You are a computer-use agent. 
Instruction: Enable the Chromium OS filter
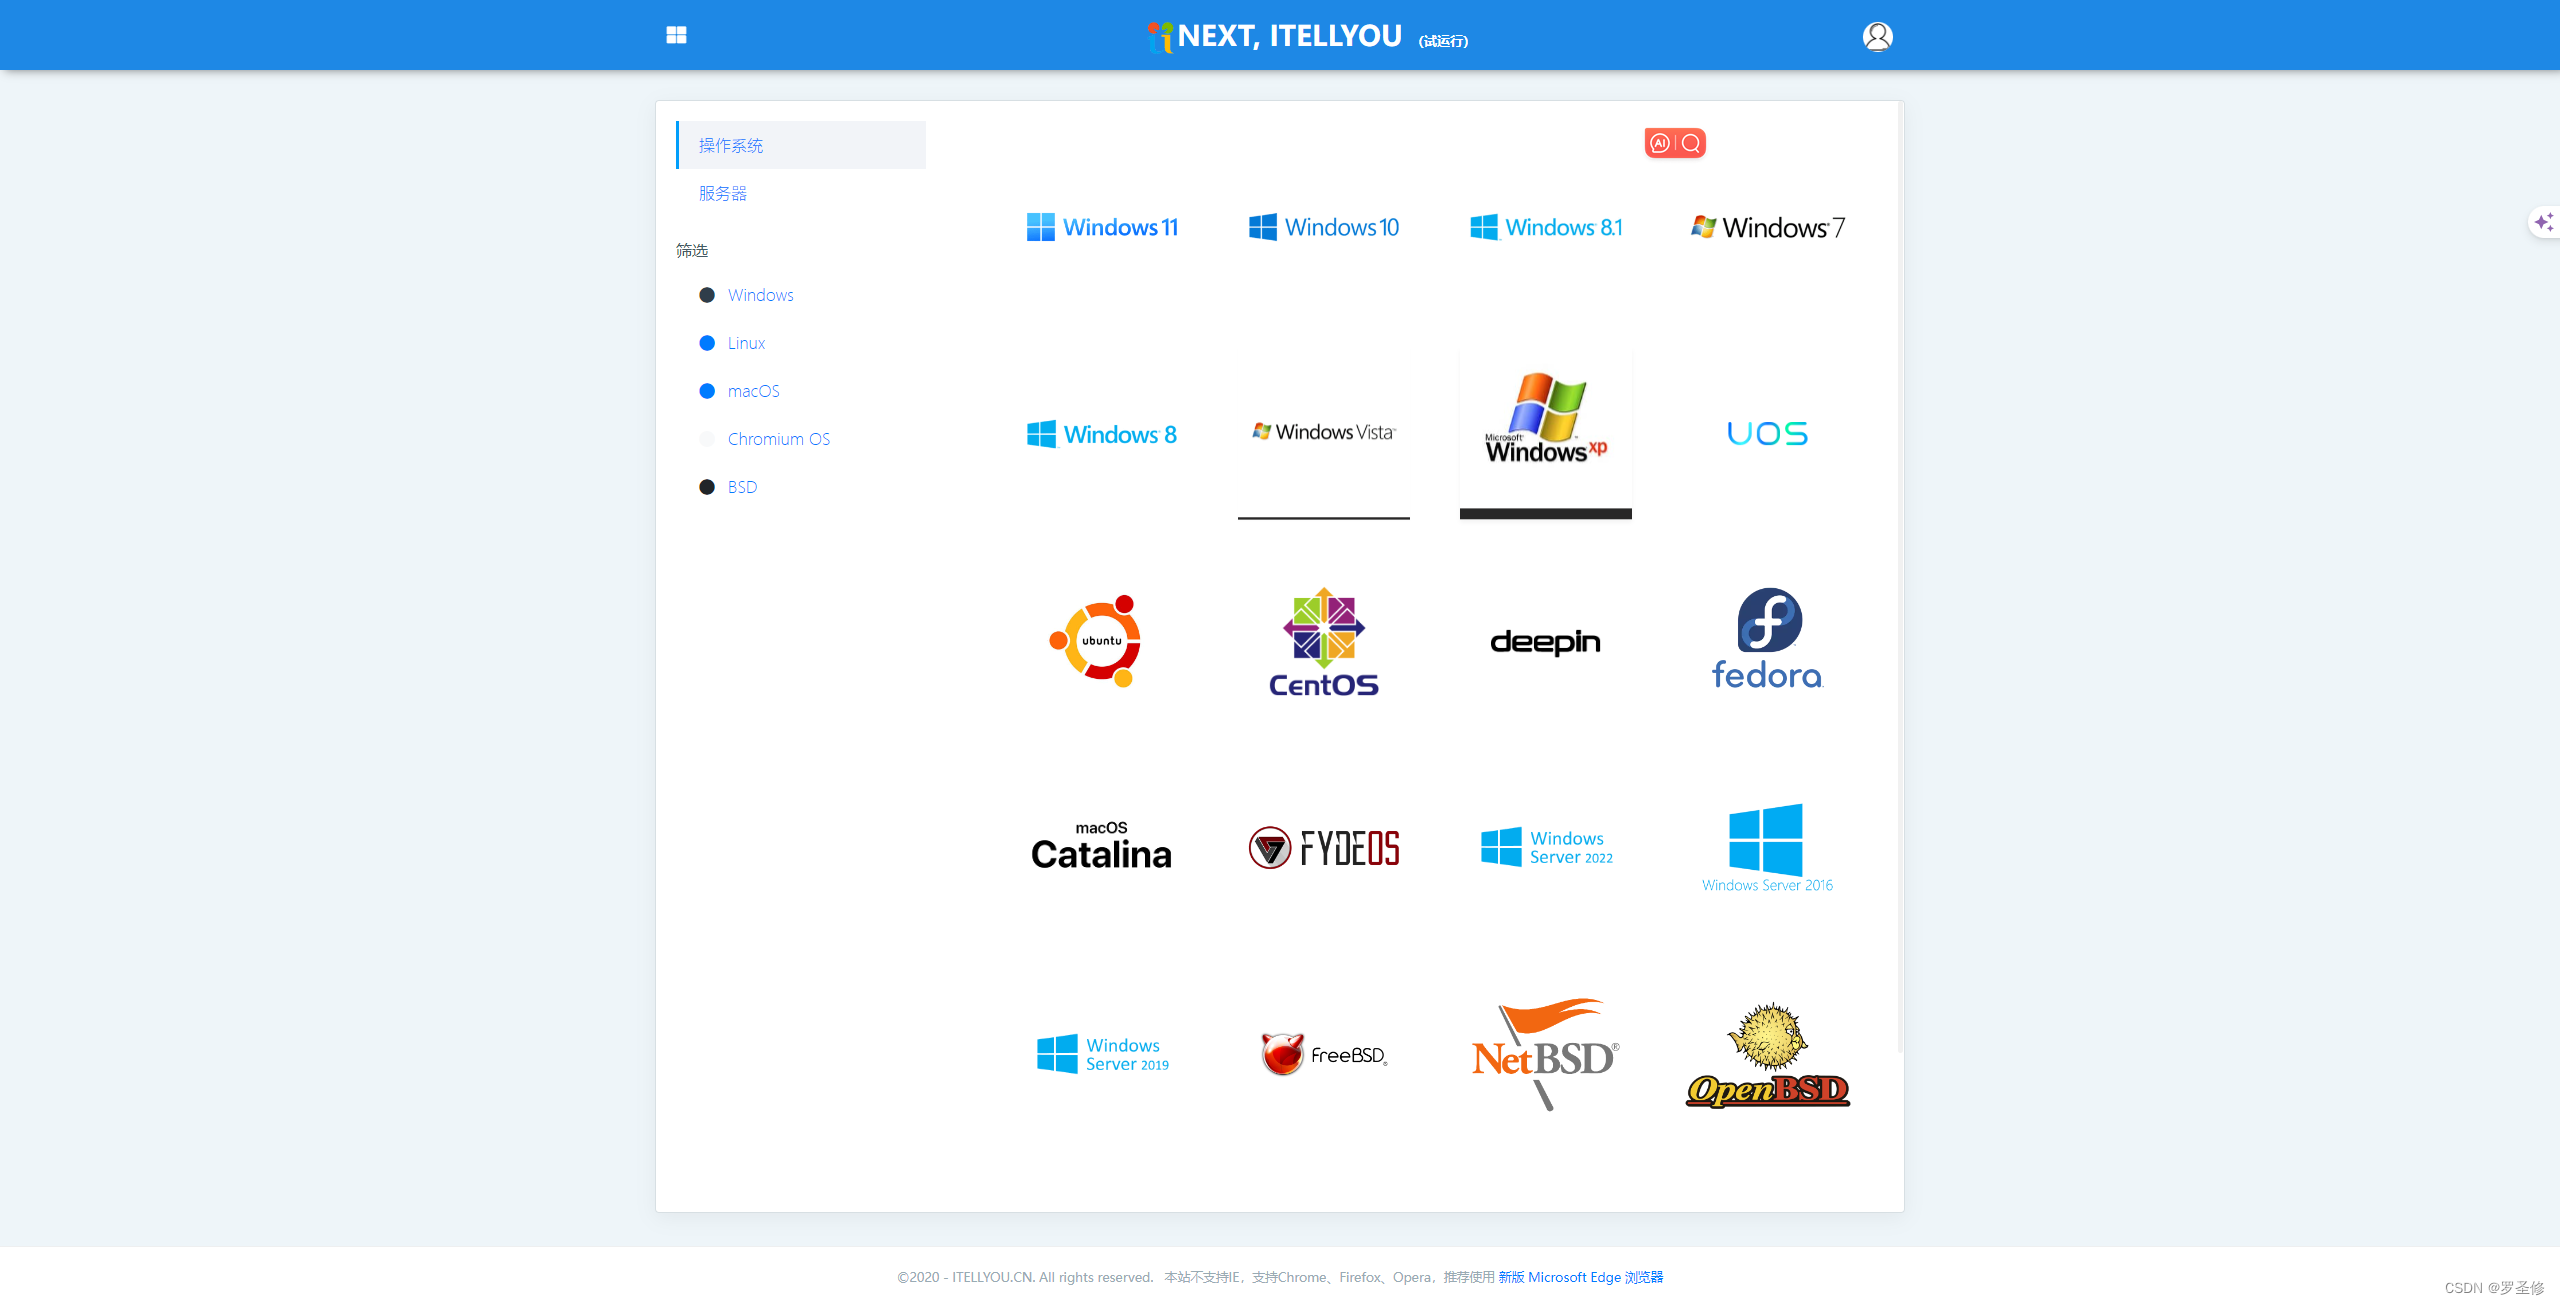tap(707, 439)
